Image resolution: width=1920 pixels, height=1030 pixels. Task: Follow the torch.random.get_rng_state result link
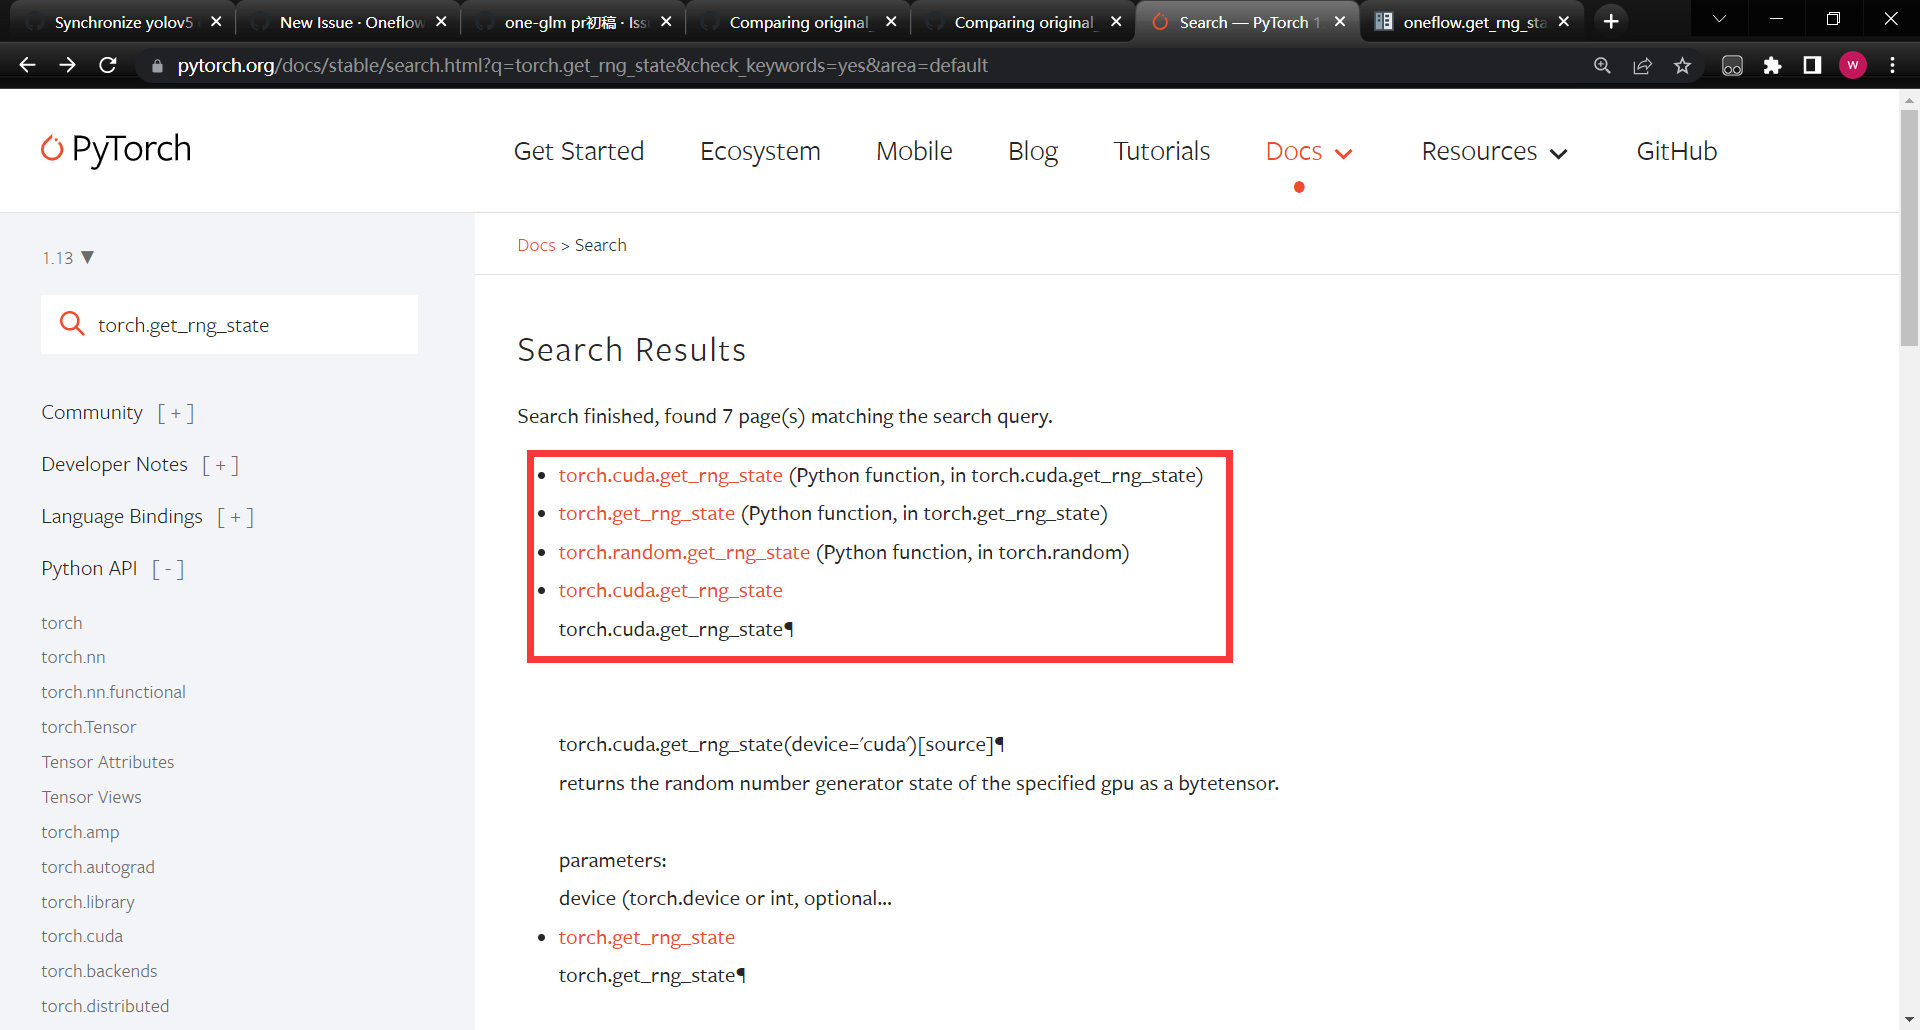point(684,551)
